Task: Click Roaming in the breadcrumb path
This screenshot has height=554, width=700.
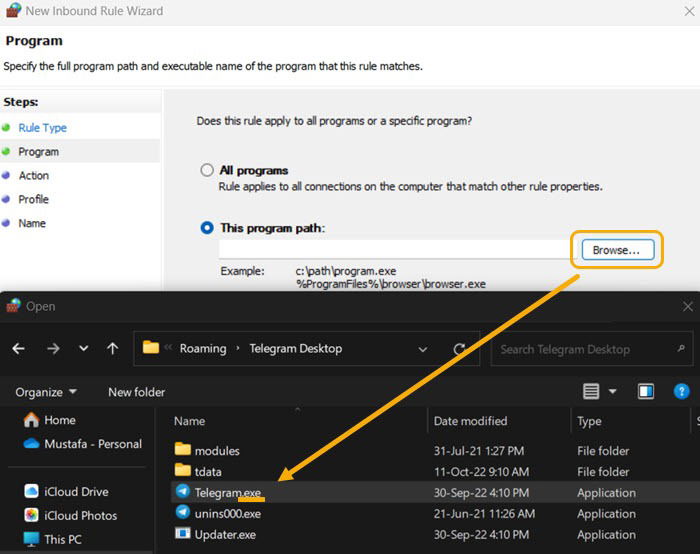Action: point(203,349)
